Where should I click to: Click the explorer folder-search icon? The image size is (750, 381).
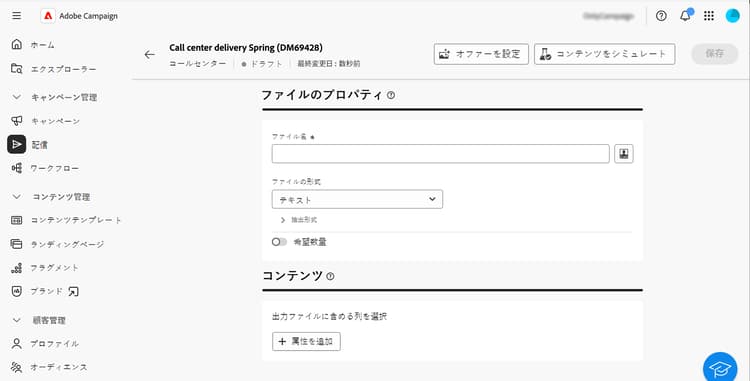[x=16, y=69]
